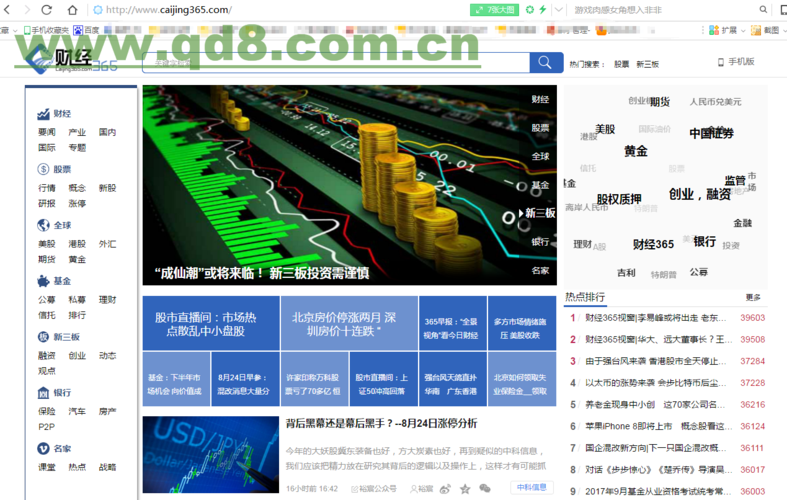Click the 名家 V icon in sidebar
Screen dimensions: 787x500
coord(43,448)
